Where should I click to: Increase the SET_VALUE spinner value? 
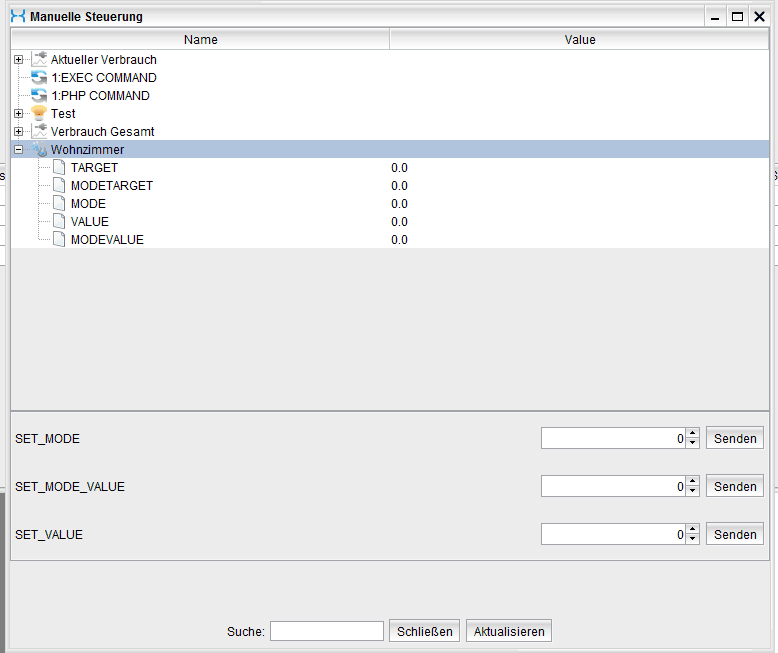pyautogui.click(x=693, y=530)
